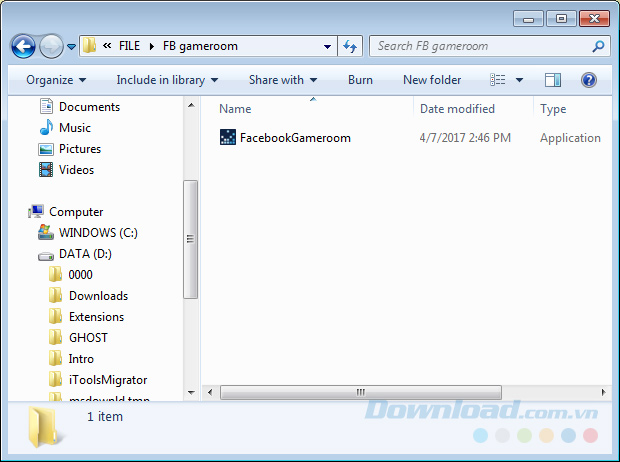The width and height of the screenshot is (620, 462).
Task: Open the Intro folder
Action: [81, 358]
